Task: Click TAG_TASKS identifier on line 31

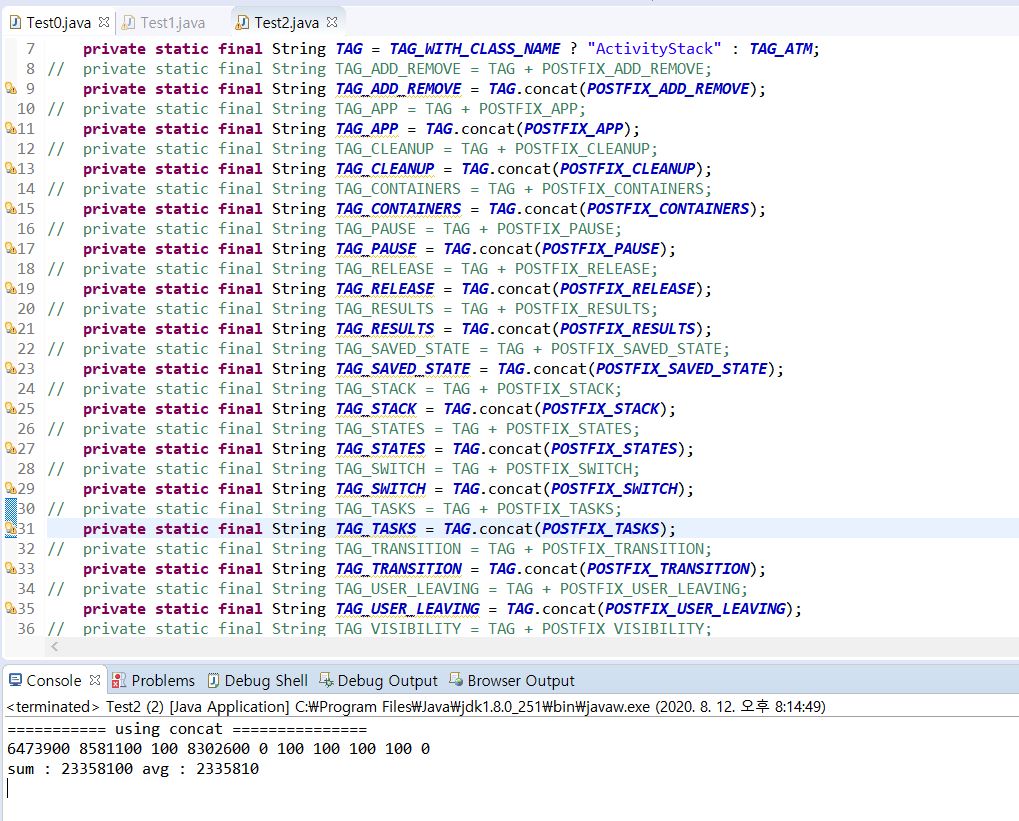Action: (376, 529)
